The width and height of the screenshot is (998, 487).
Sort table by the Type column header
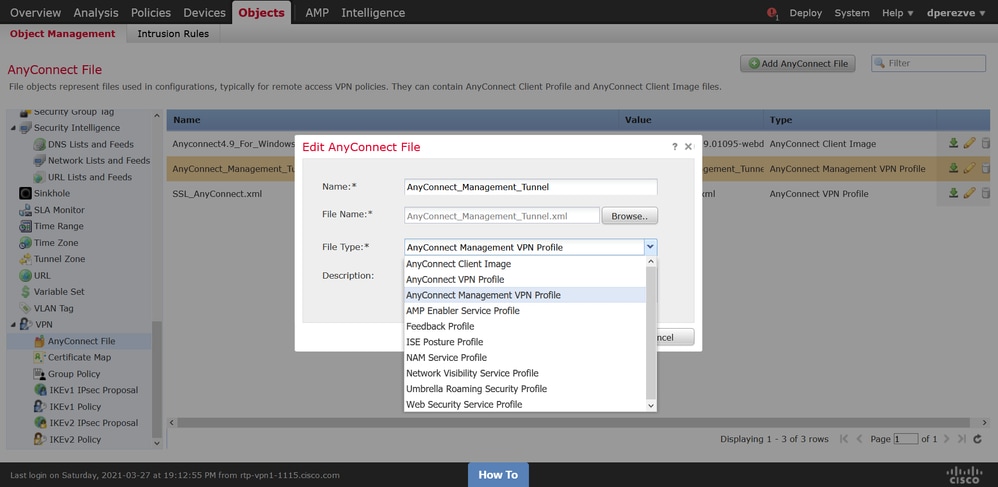coord(850,120)
